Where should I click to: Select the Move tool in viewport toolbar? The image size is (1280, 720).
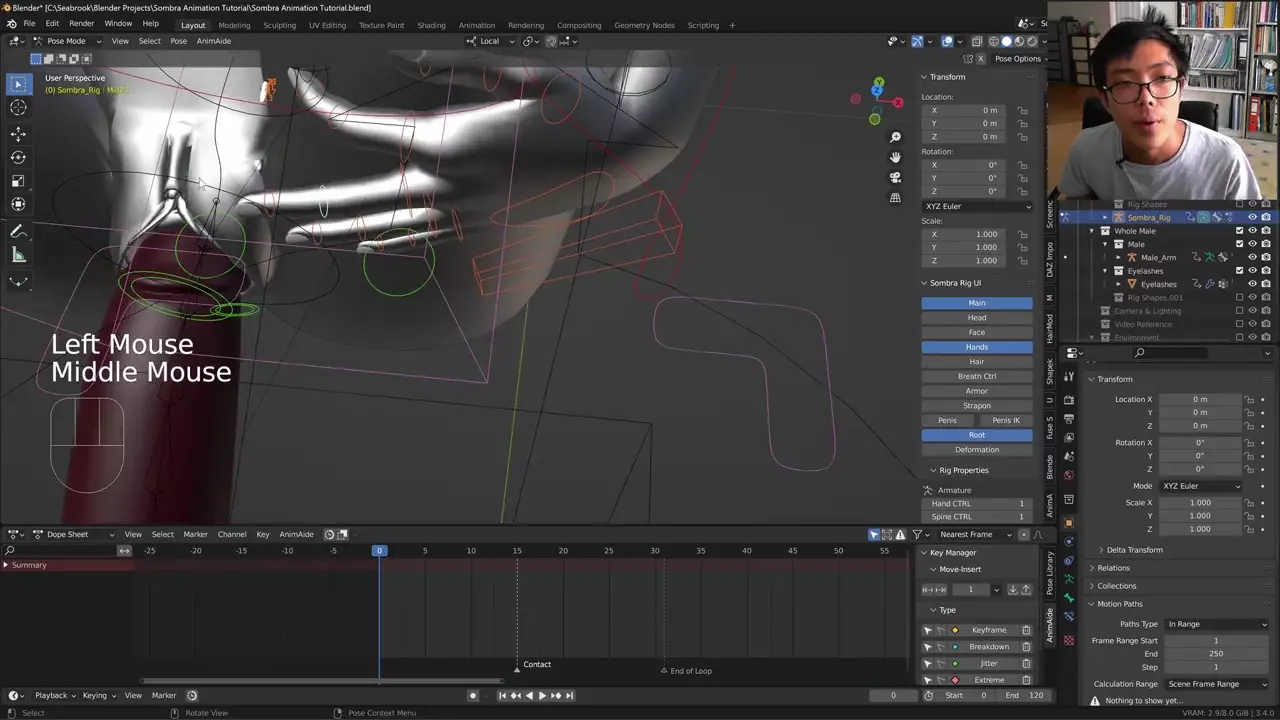coord(18,134)
